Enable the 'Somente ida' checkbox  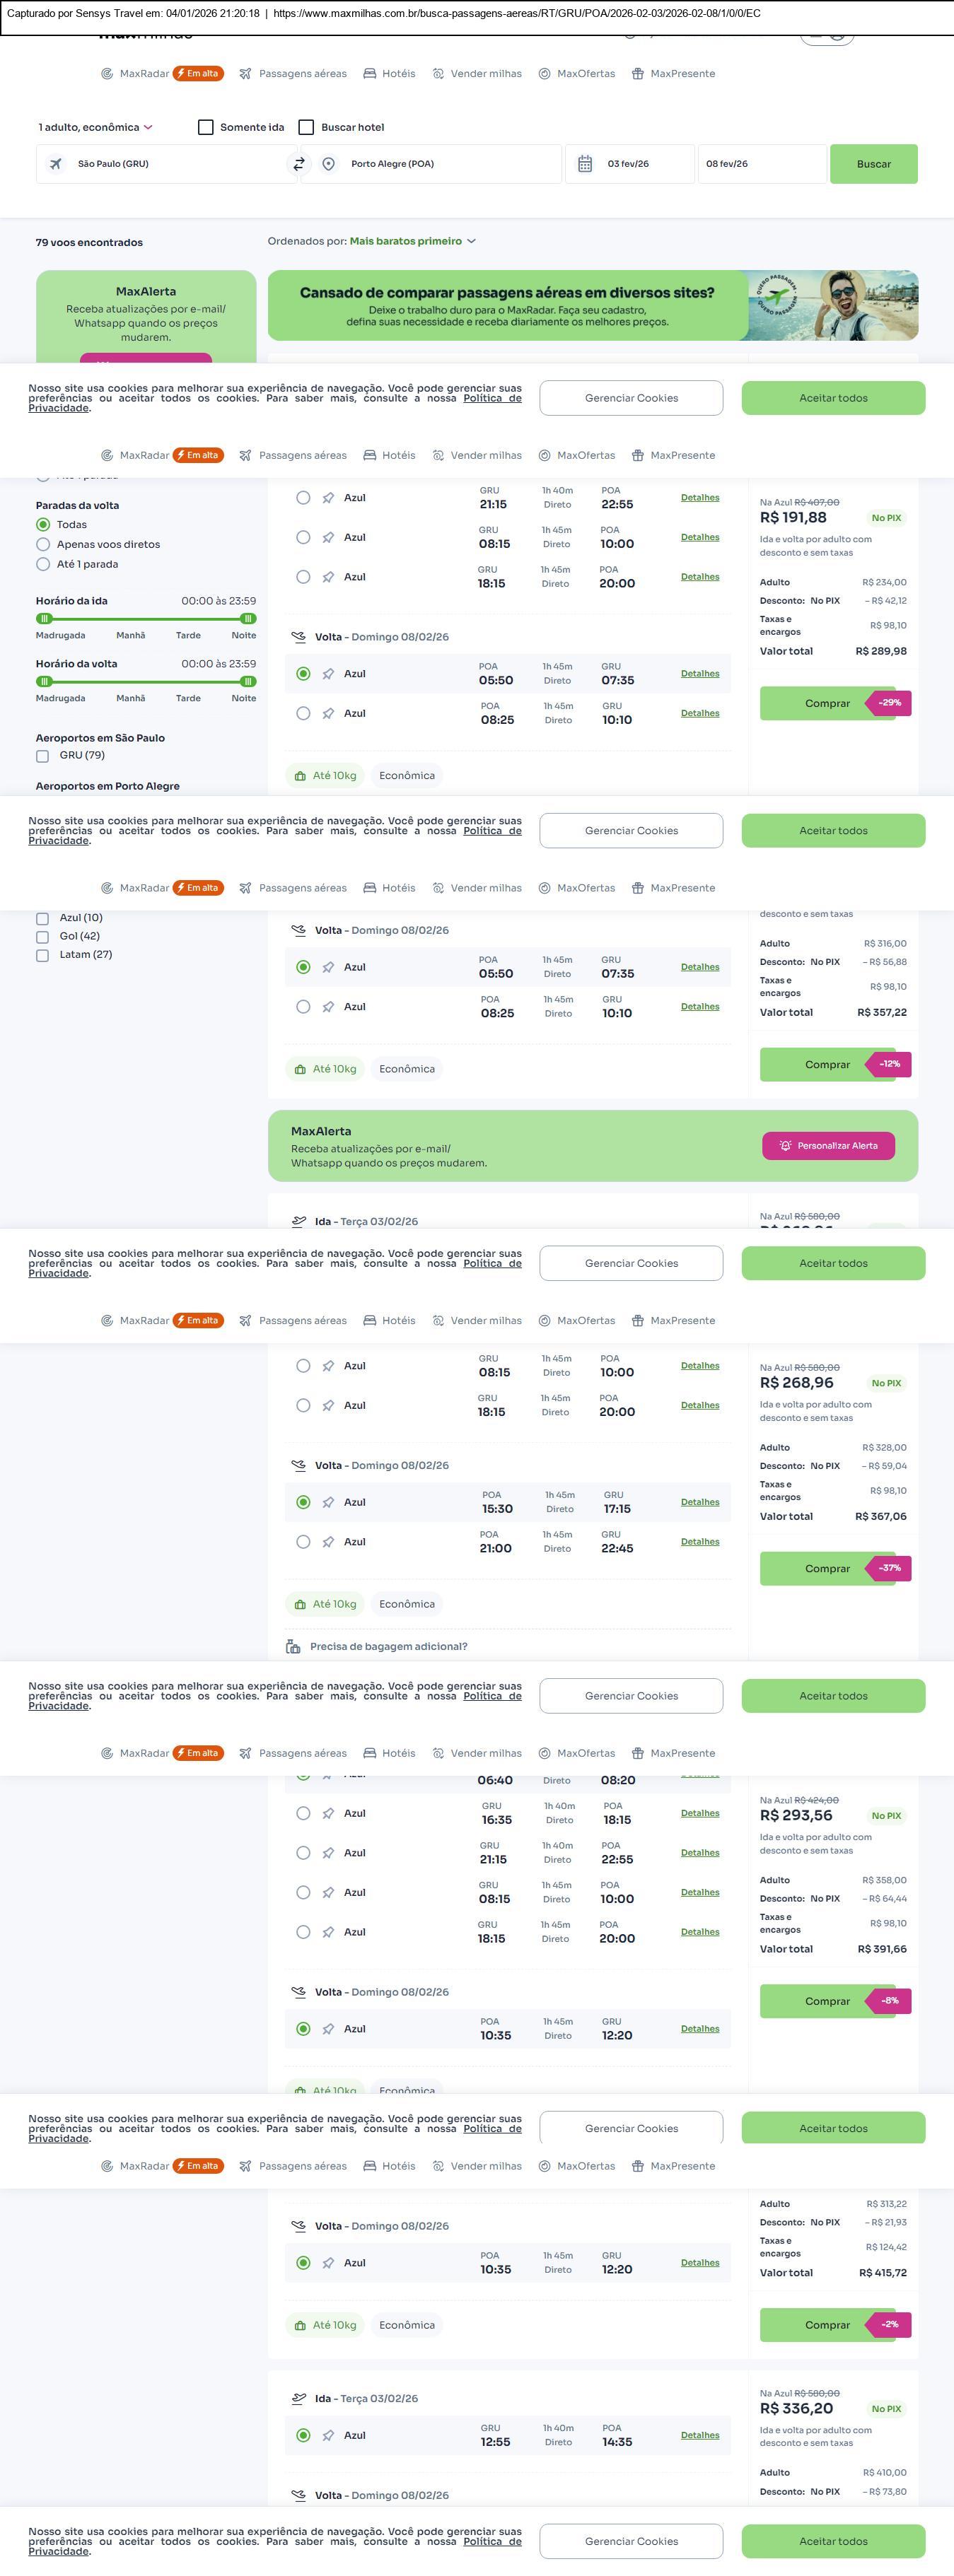tap(206, 127)
